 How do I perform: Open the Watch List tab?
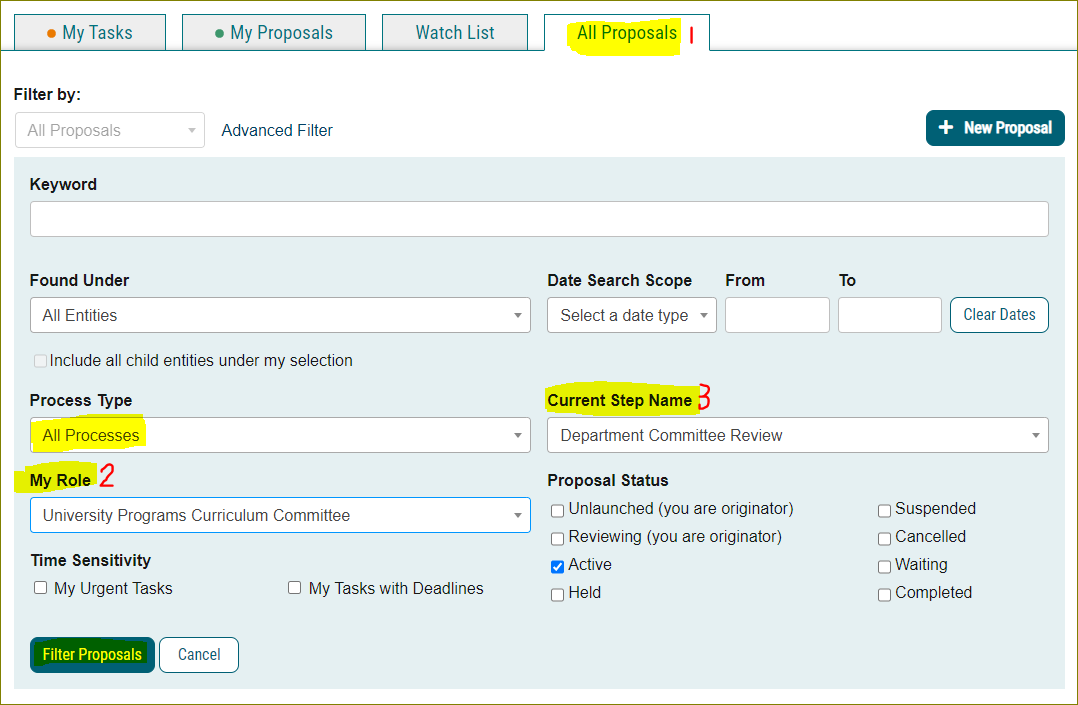pos(454,33)
